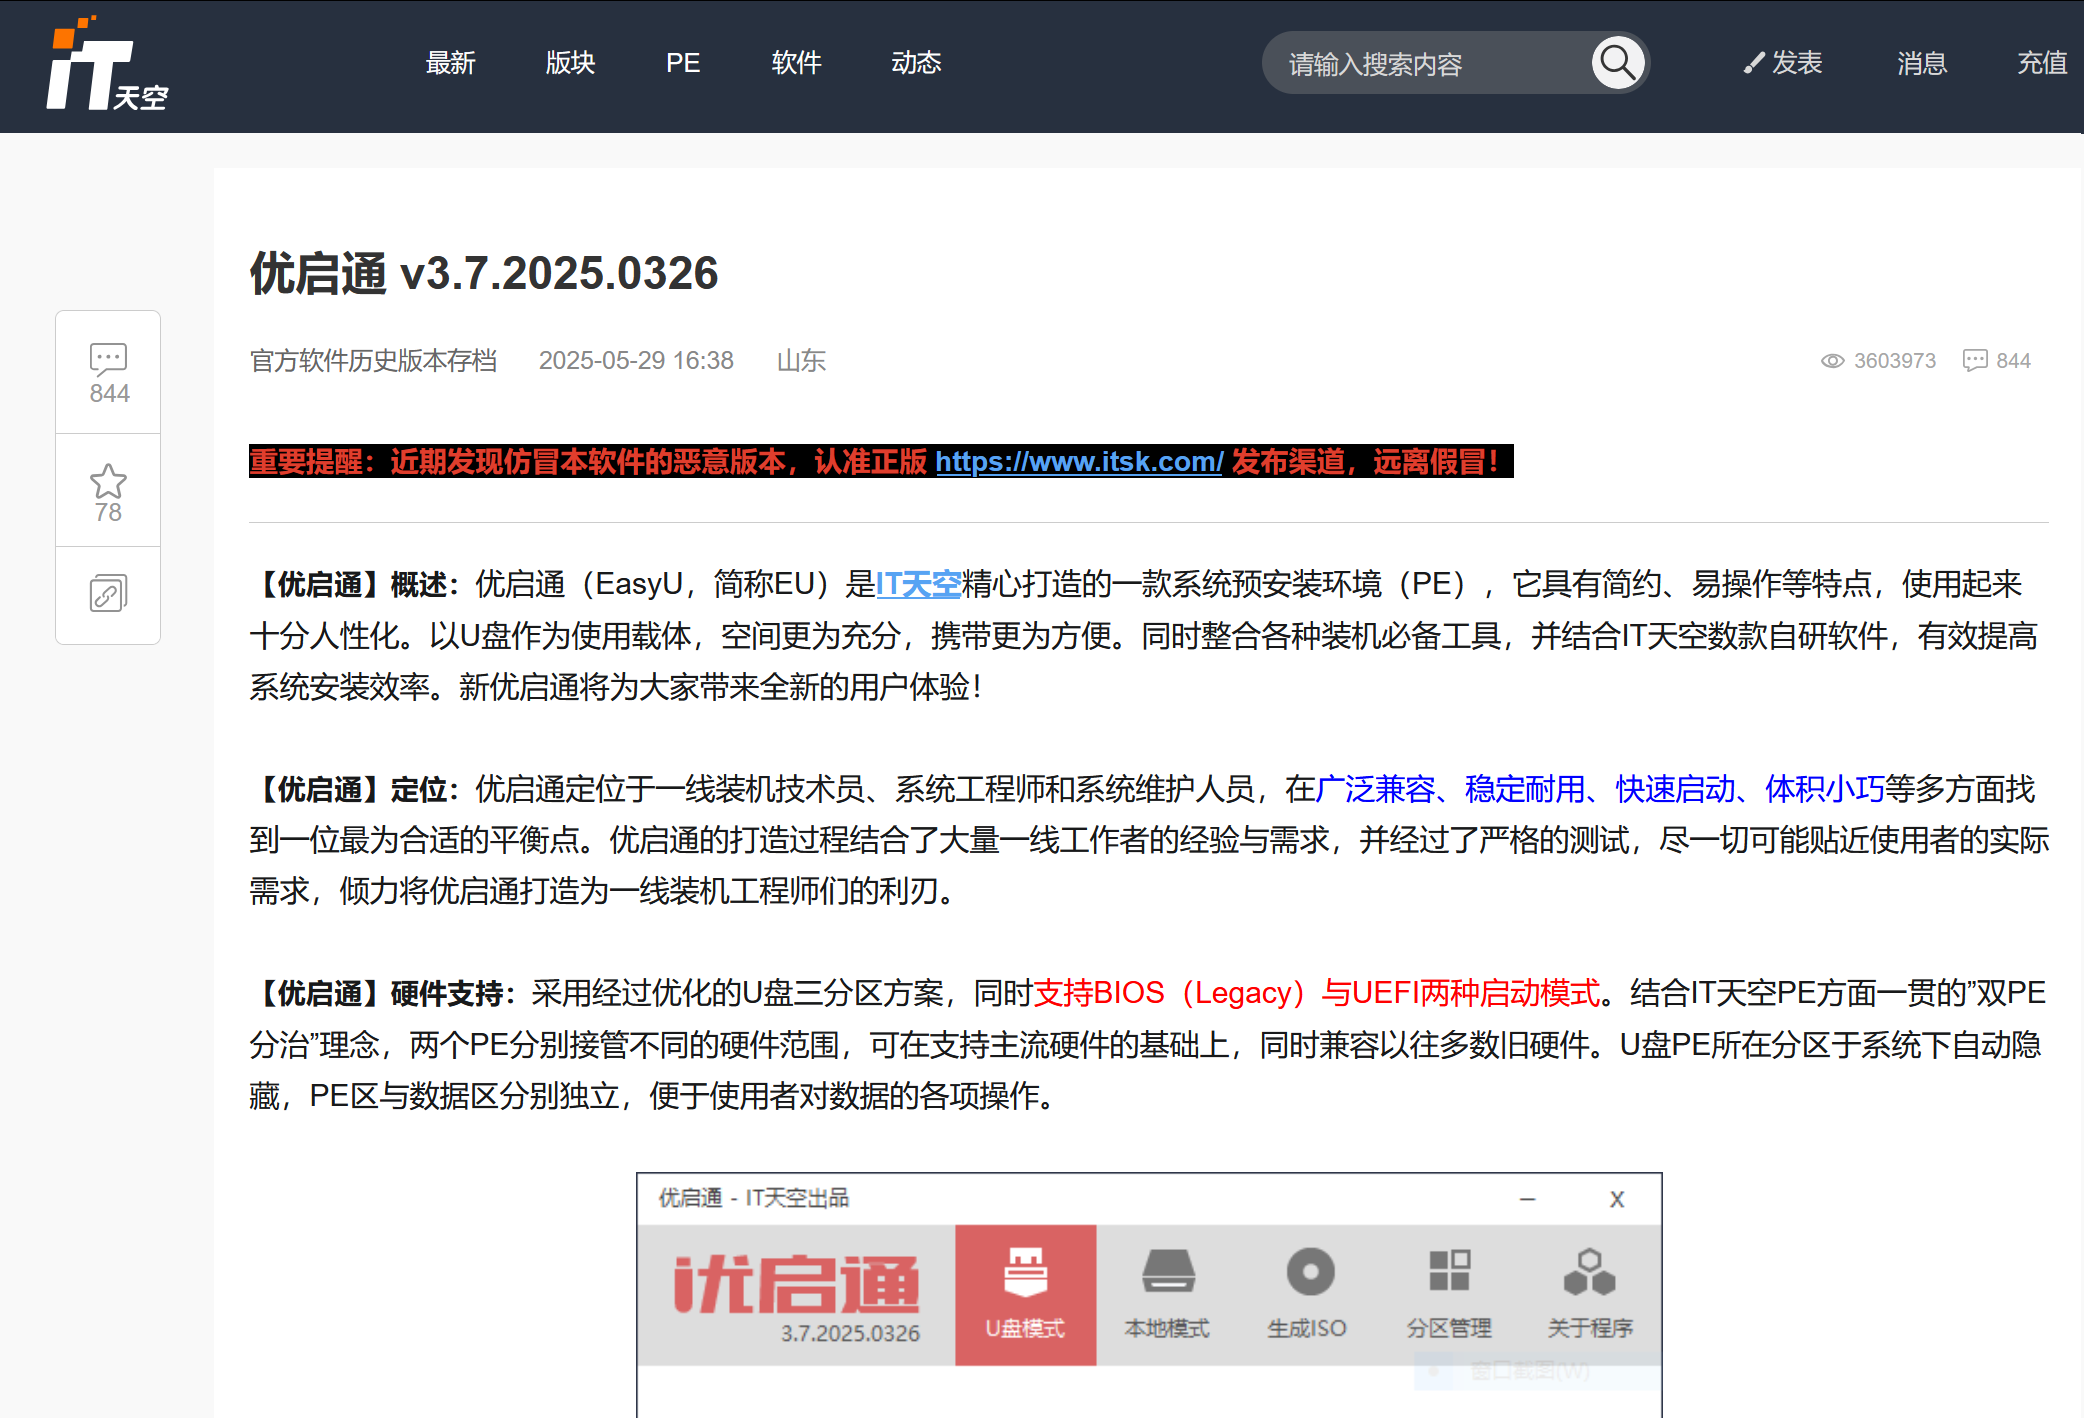
Task: Click the magnifier search button
Action: [1618, 64]
